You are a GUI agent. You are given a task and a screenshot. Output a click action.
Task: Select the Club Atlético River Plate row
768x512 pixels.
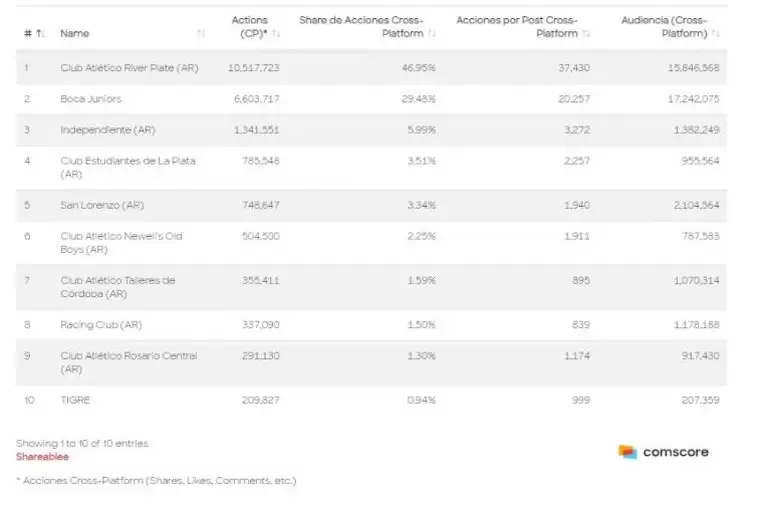tap(130, 68)
